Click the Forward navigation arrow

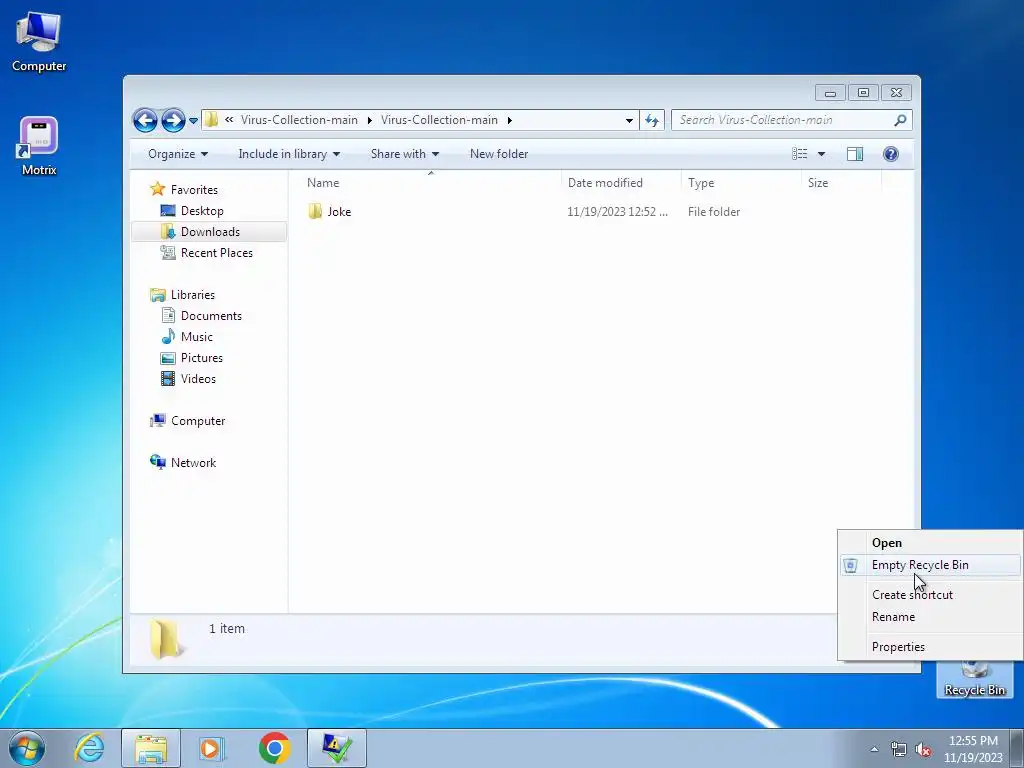173,120
